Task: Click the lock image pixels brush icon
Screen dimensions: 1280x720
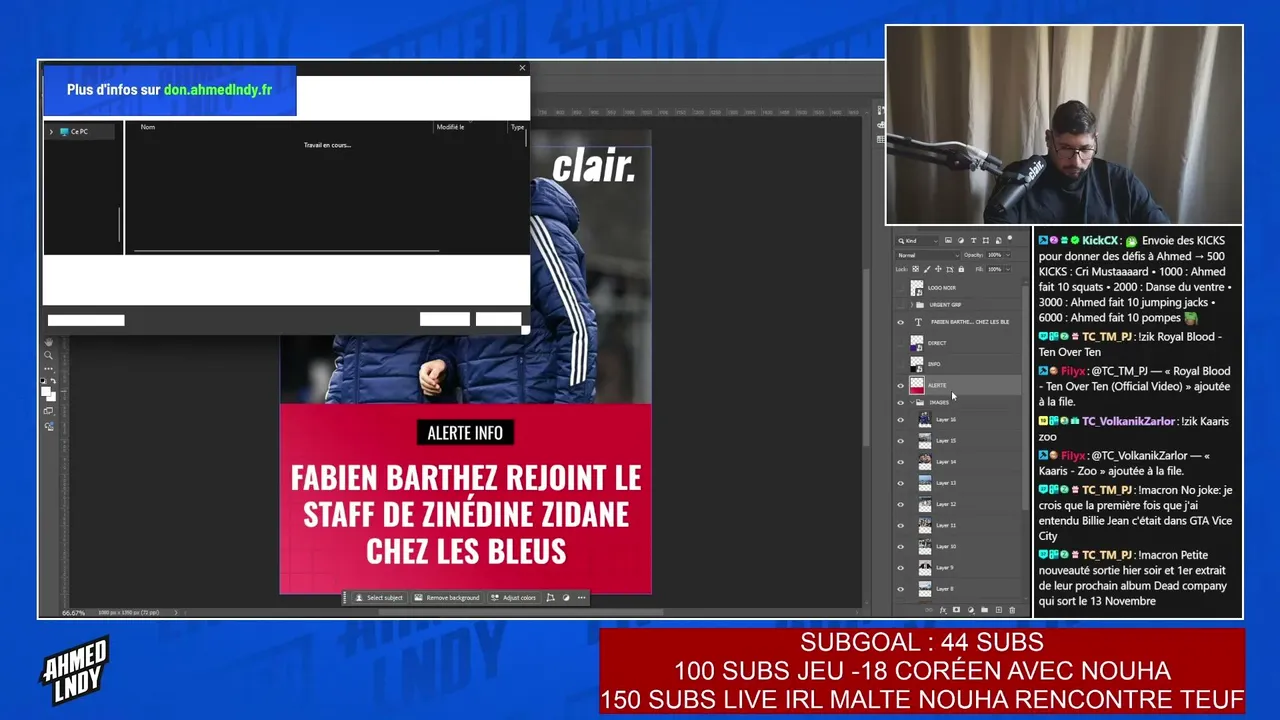Action: click(927, 269)
